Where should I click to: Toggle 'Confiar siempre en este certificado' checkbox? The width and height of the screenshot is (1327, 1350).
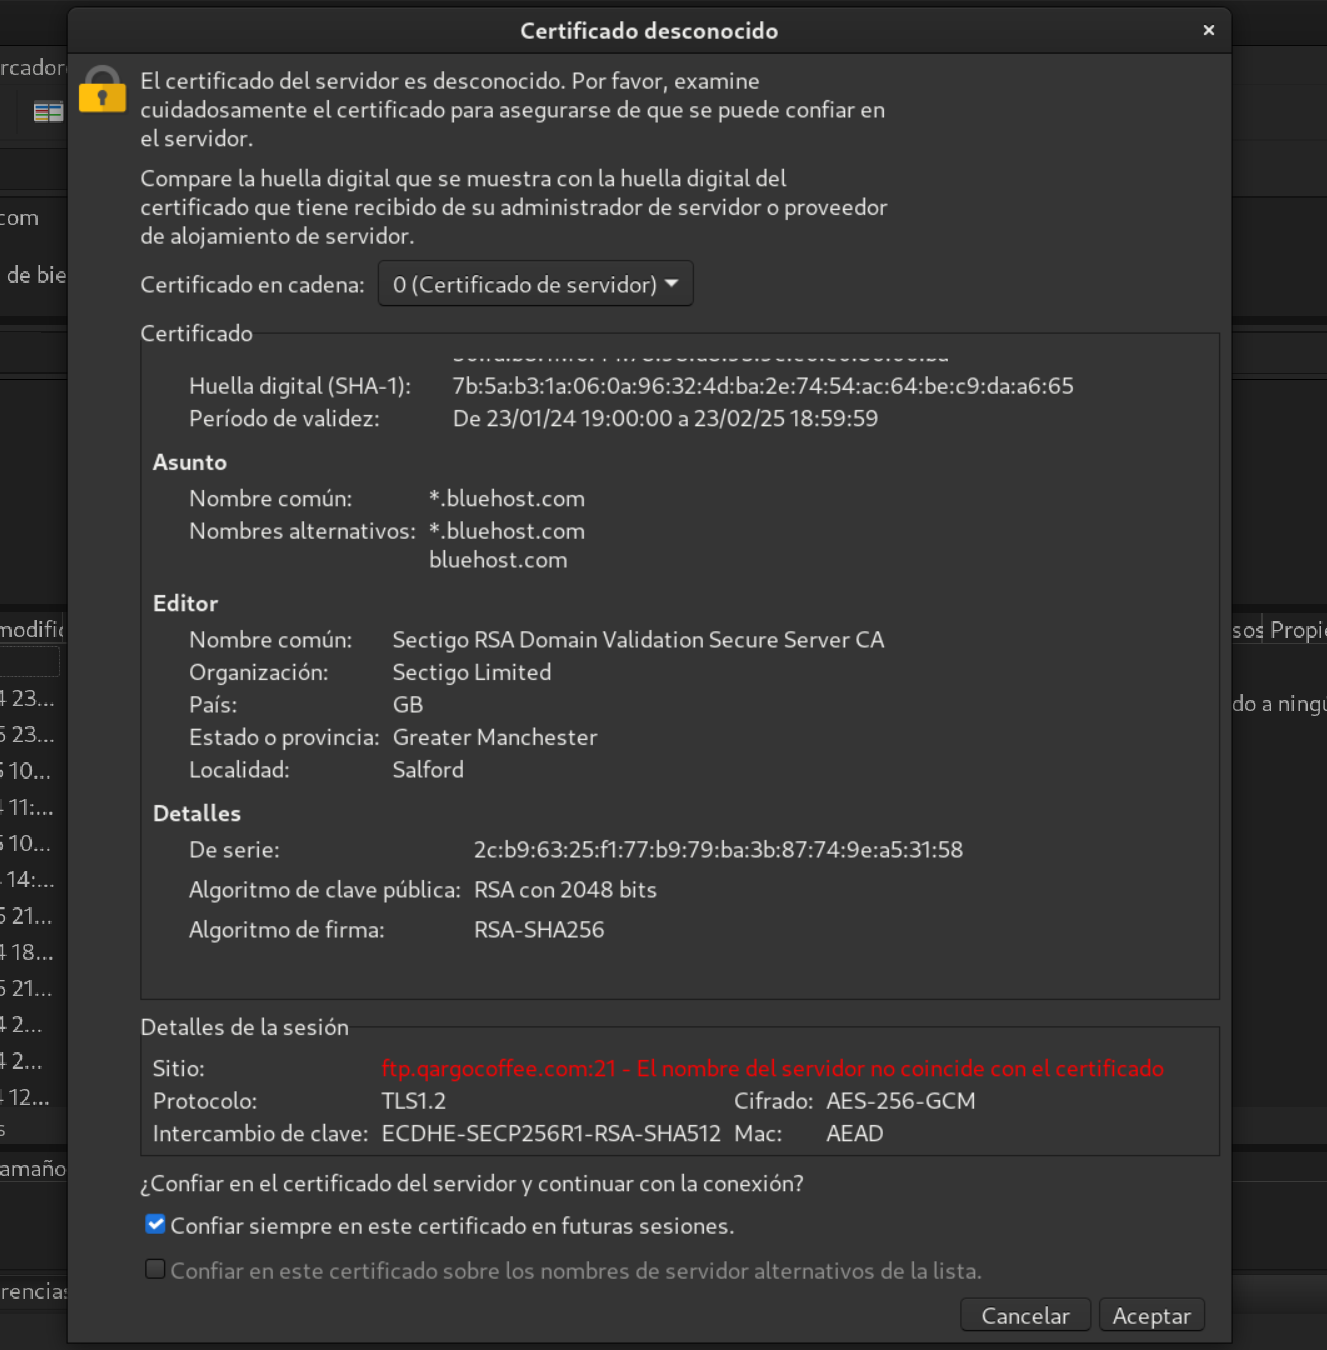tap(155, 1224)
